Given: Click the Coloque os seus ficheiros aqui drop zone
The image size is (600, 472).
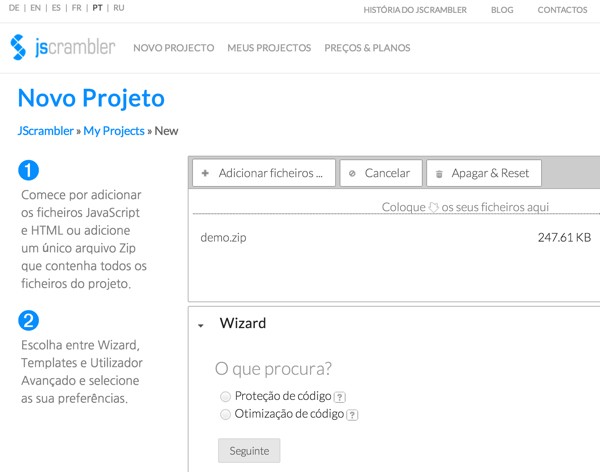Looking at the screenshot, I should coord(465,207).
